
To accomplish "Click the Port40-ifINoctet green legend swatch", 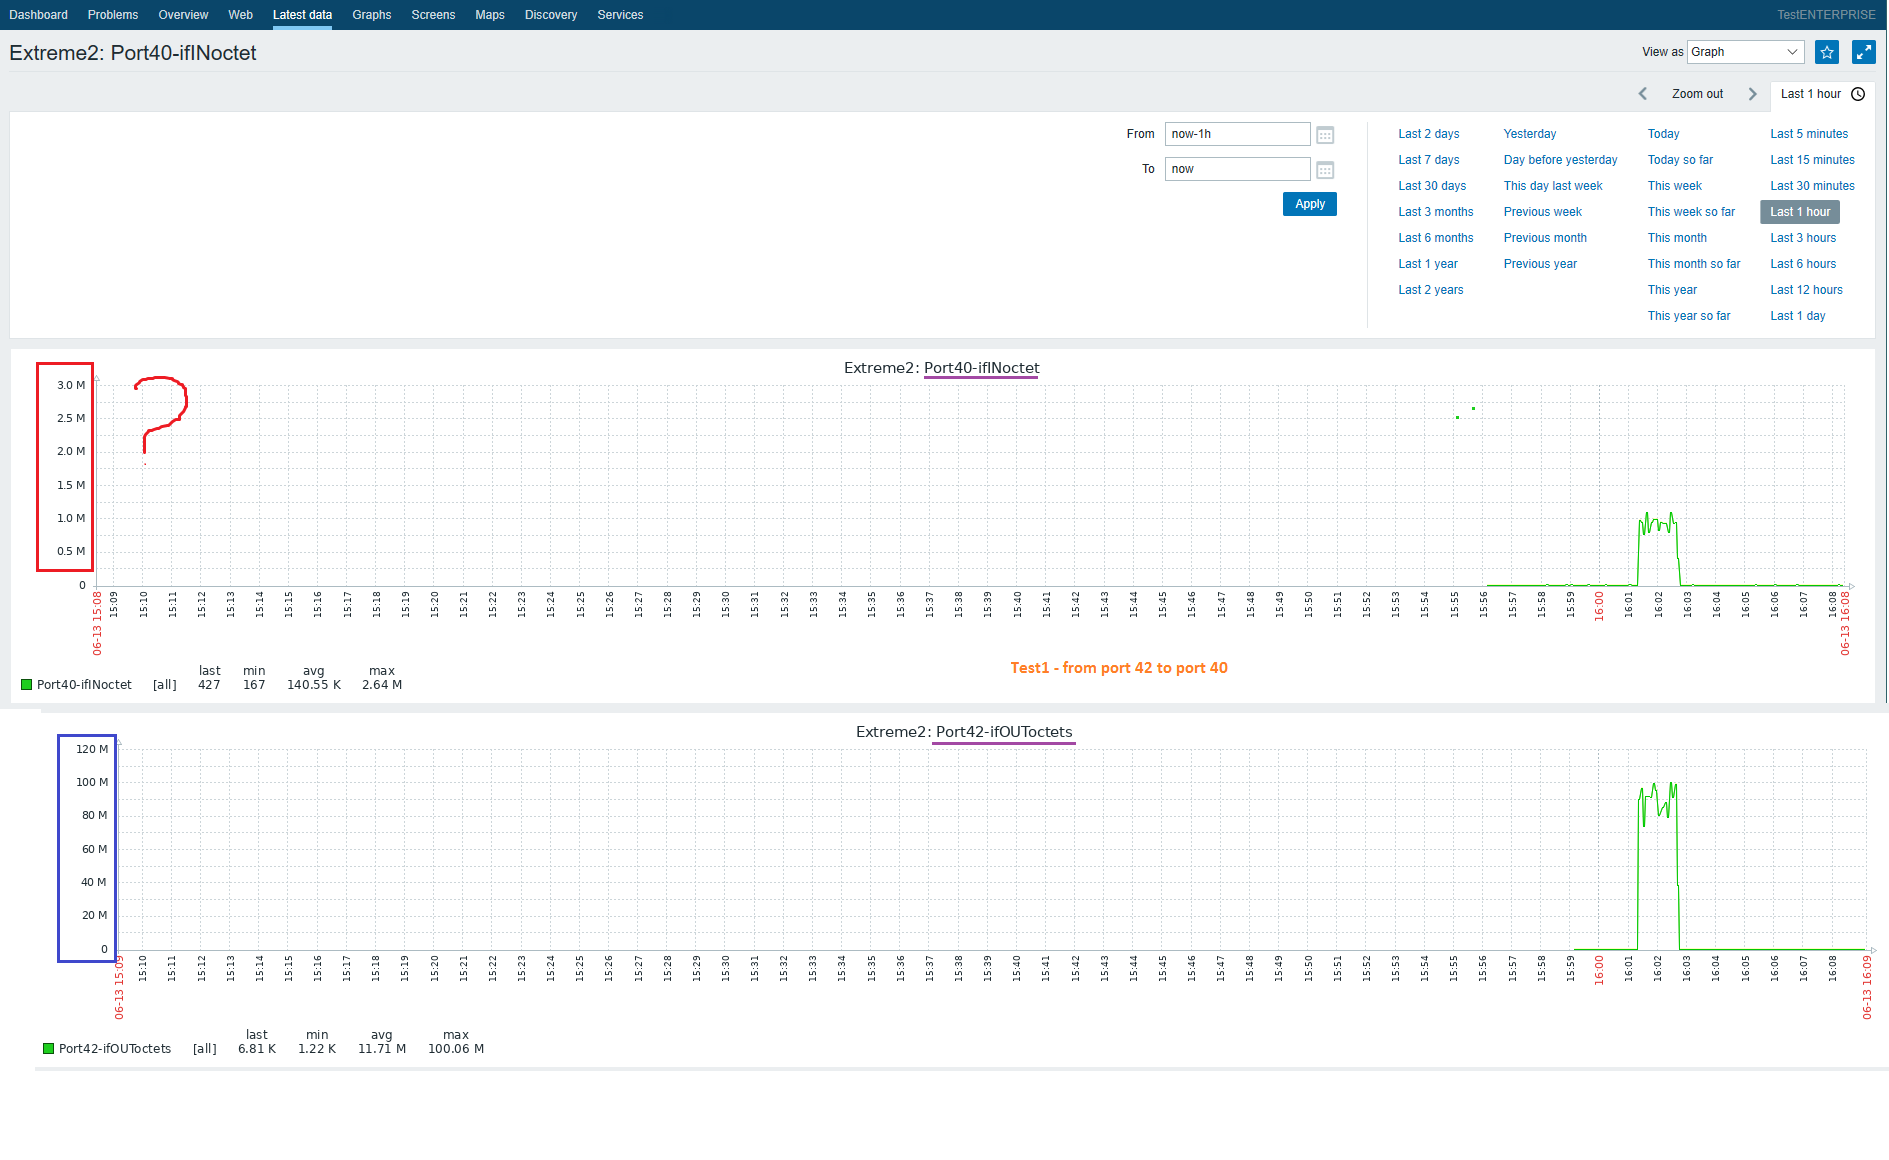I will click(x=27, y=685).
